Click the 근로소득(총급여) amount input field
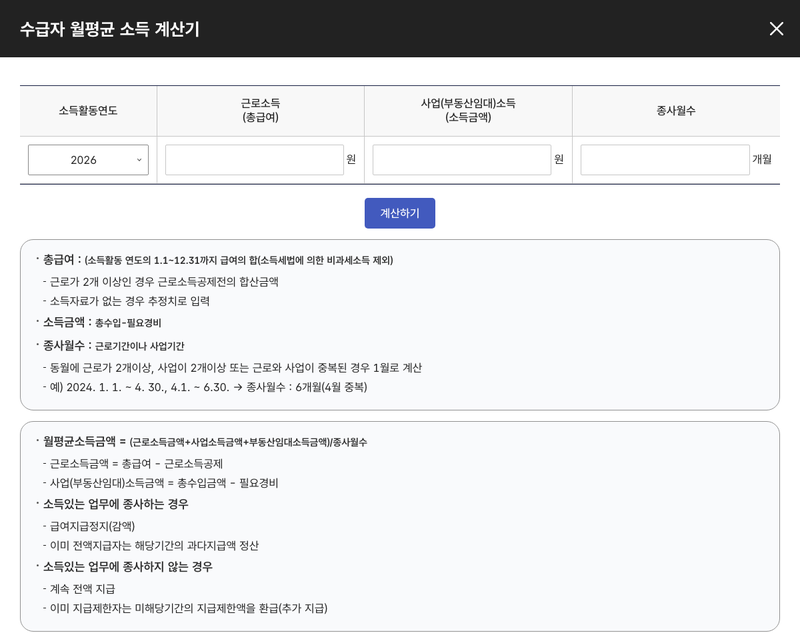This screenshot has height=633, width=800. [254, 160]
